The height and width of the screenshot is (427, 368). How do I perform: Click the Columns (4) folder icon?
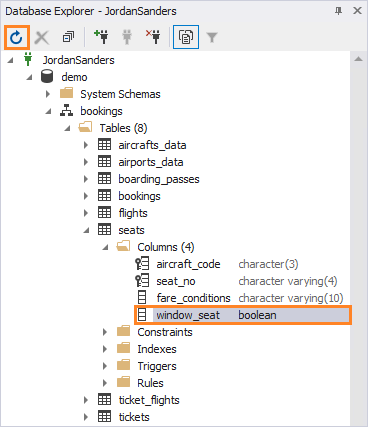pyautogui.click(x=123, y=246)
